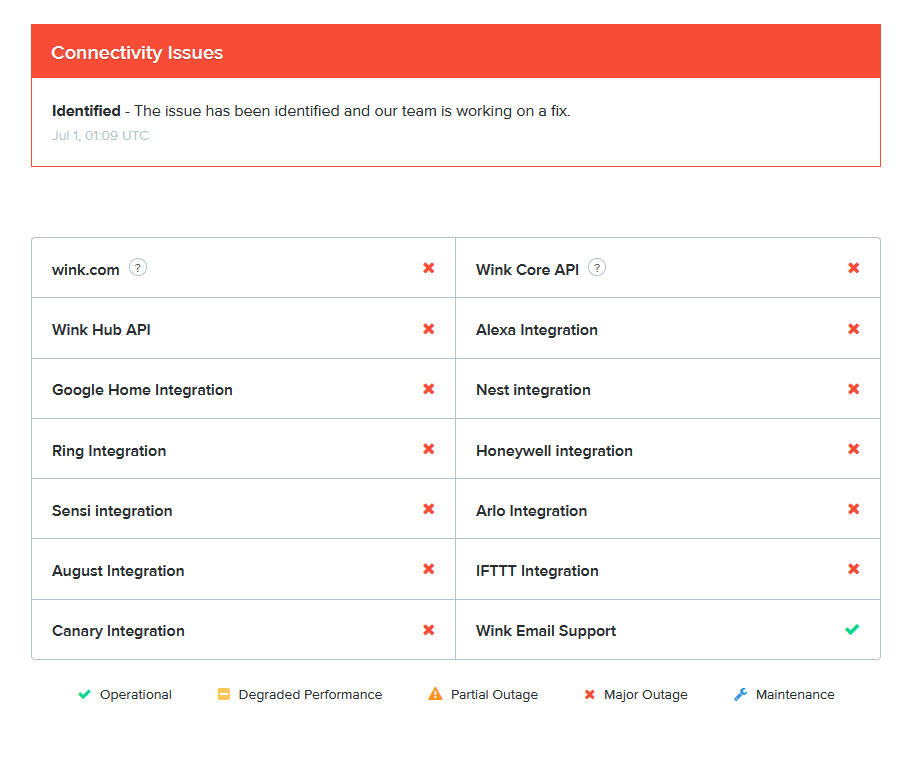This screenshot has width=920, height=762.
Task: Click the 'Degraded Performance' legend text
Action: click(x=310, y=695)
